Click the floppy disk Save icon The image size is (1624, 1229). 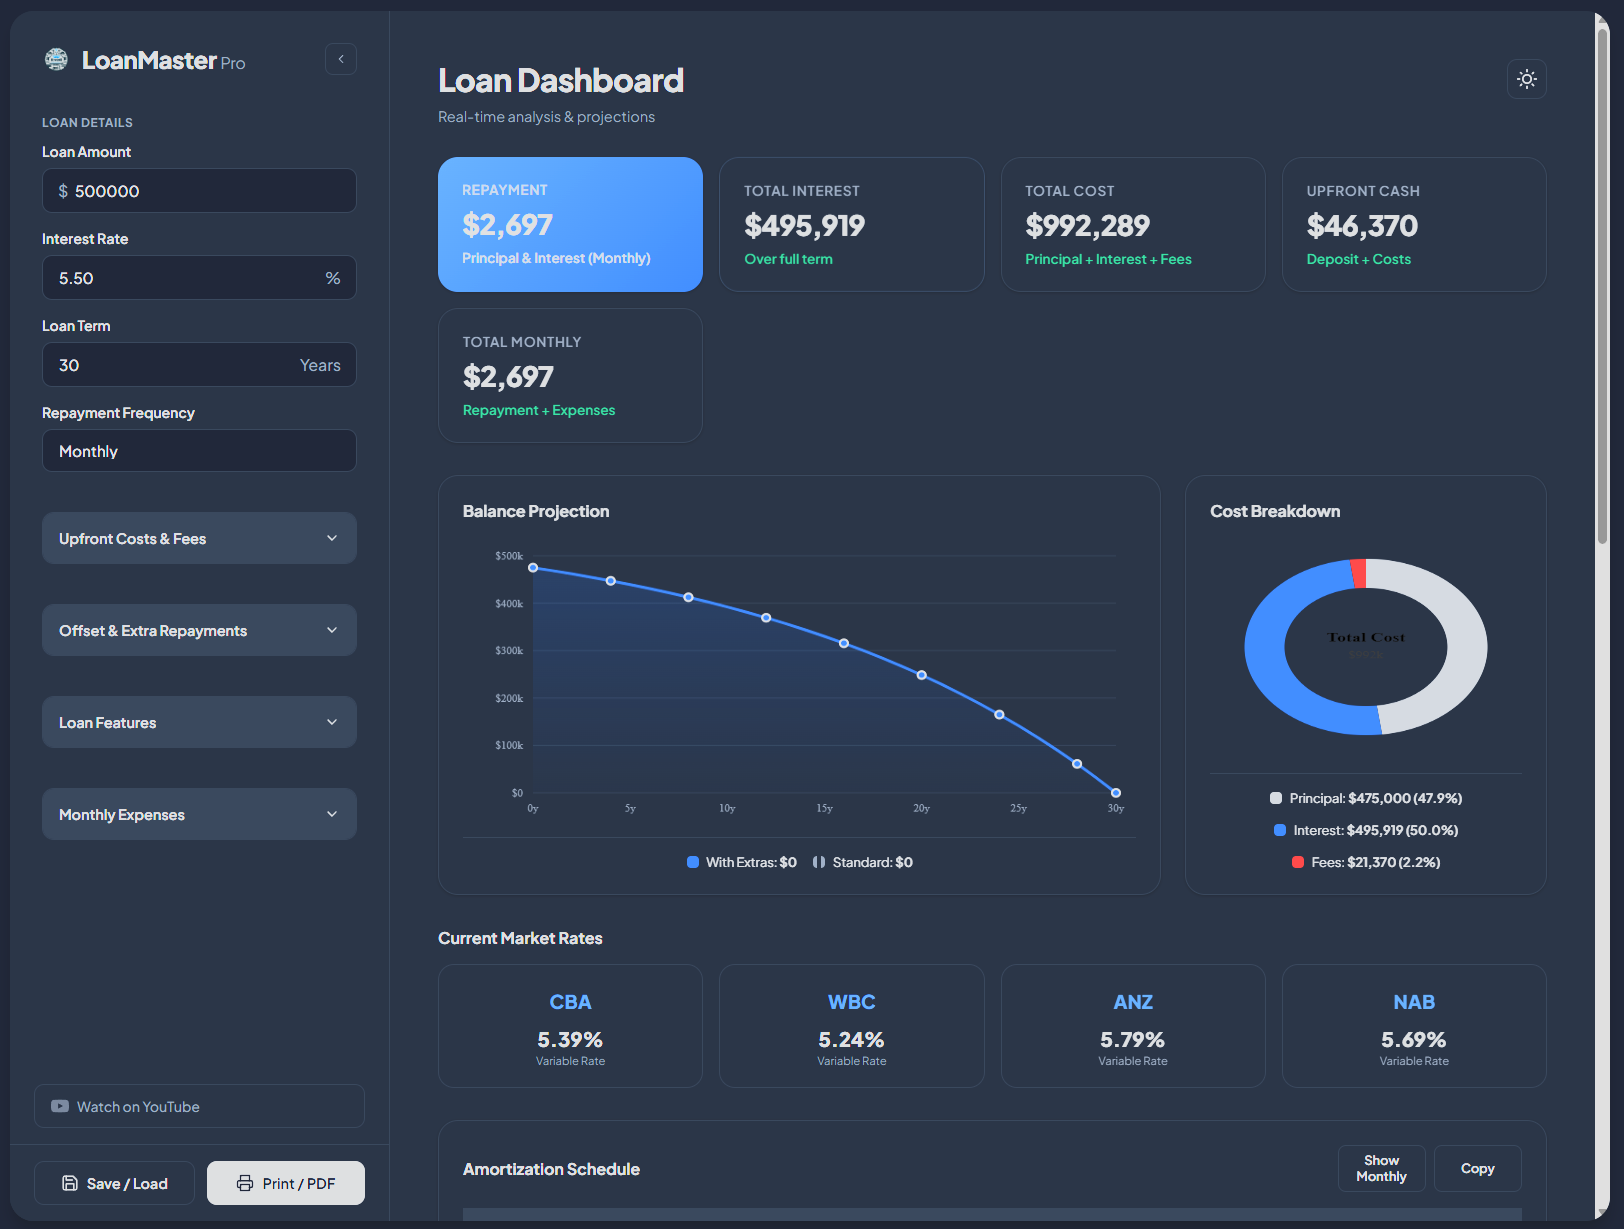click(70, 1183)
